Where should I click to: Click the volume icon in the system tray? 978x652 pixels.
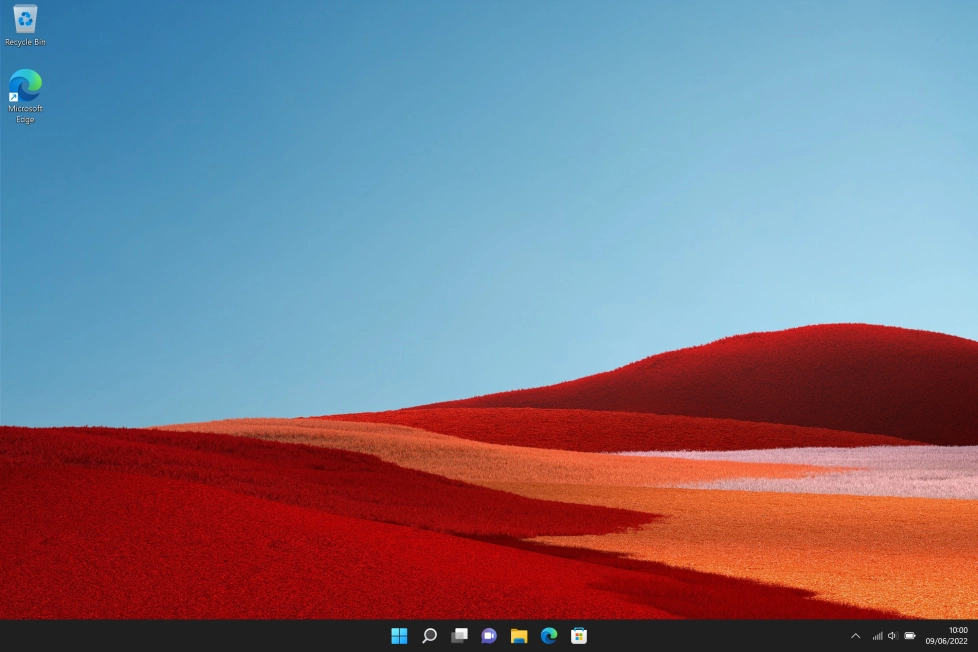coord(892,635)
